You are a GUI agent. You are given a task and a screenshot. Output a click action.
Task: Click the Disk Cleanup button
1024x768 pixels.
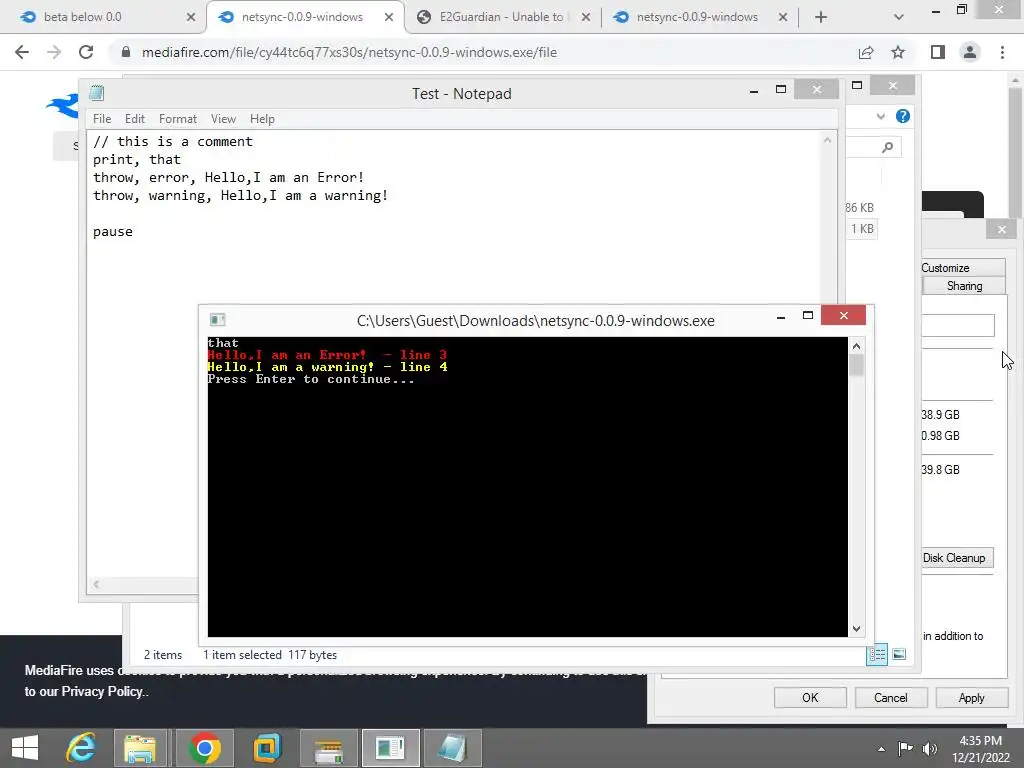click(x=957, y=558)
